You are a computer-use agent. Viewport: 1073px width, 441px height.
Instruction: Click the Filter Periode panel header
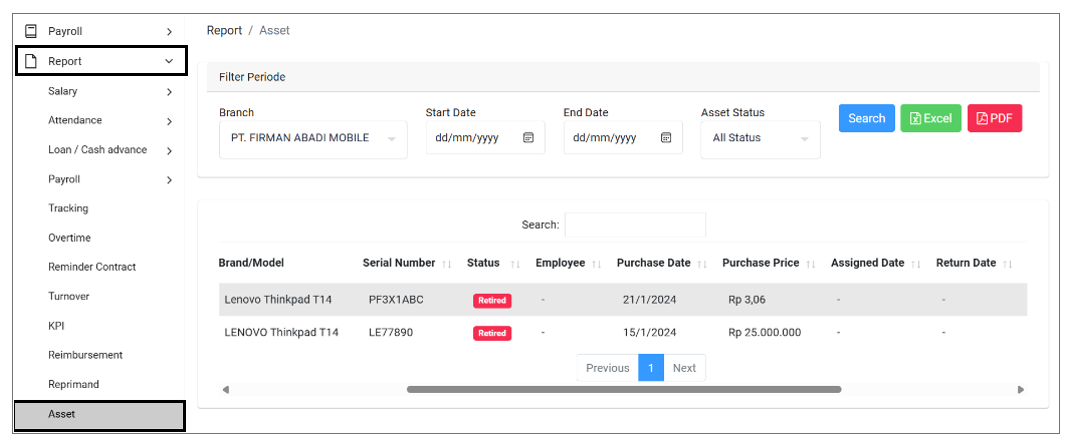[623, 77]
